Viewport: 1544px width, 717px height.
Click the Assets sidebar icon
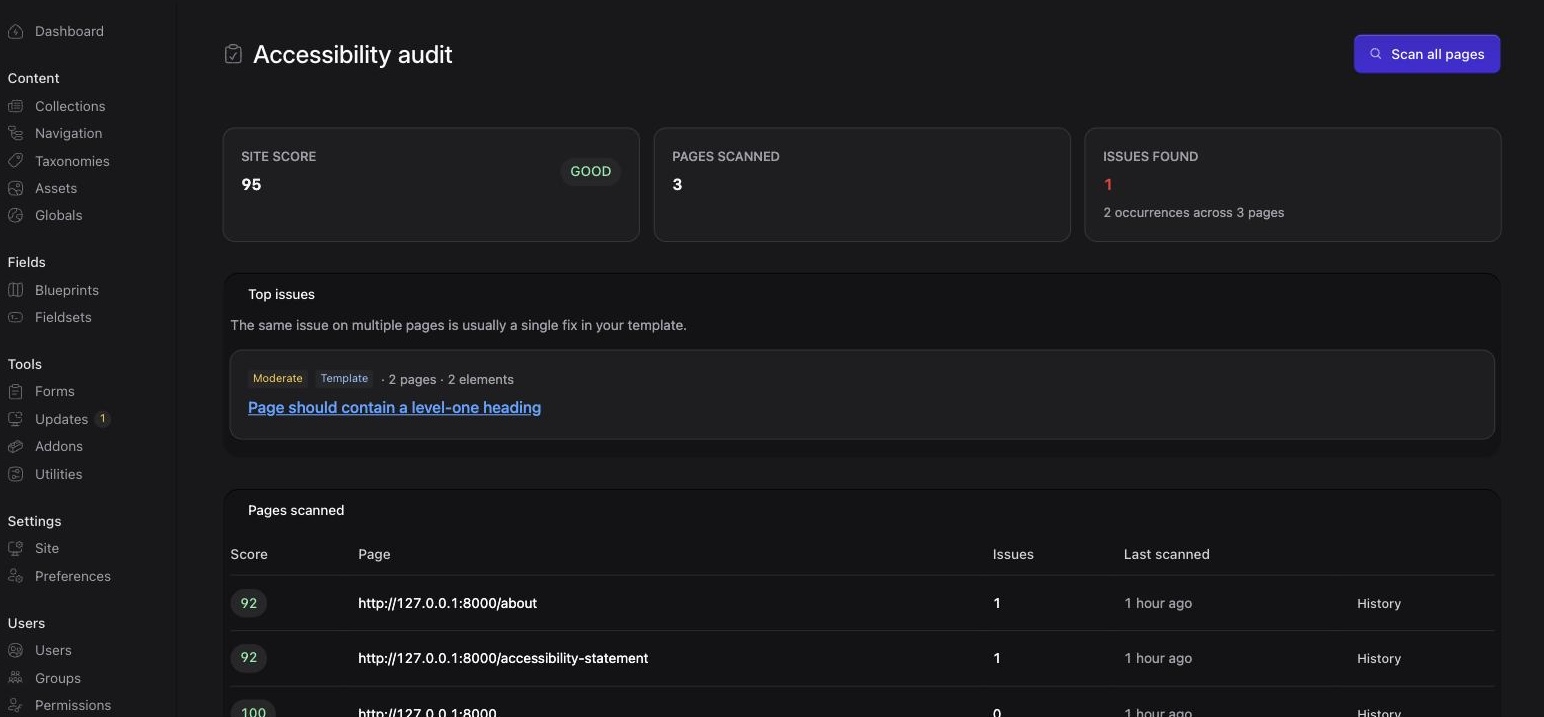coord(15,188)
